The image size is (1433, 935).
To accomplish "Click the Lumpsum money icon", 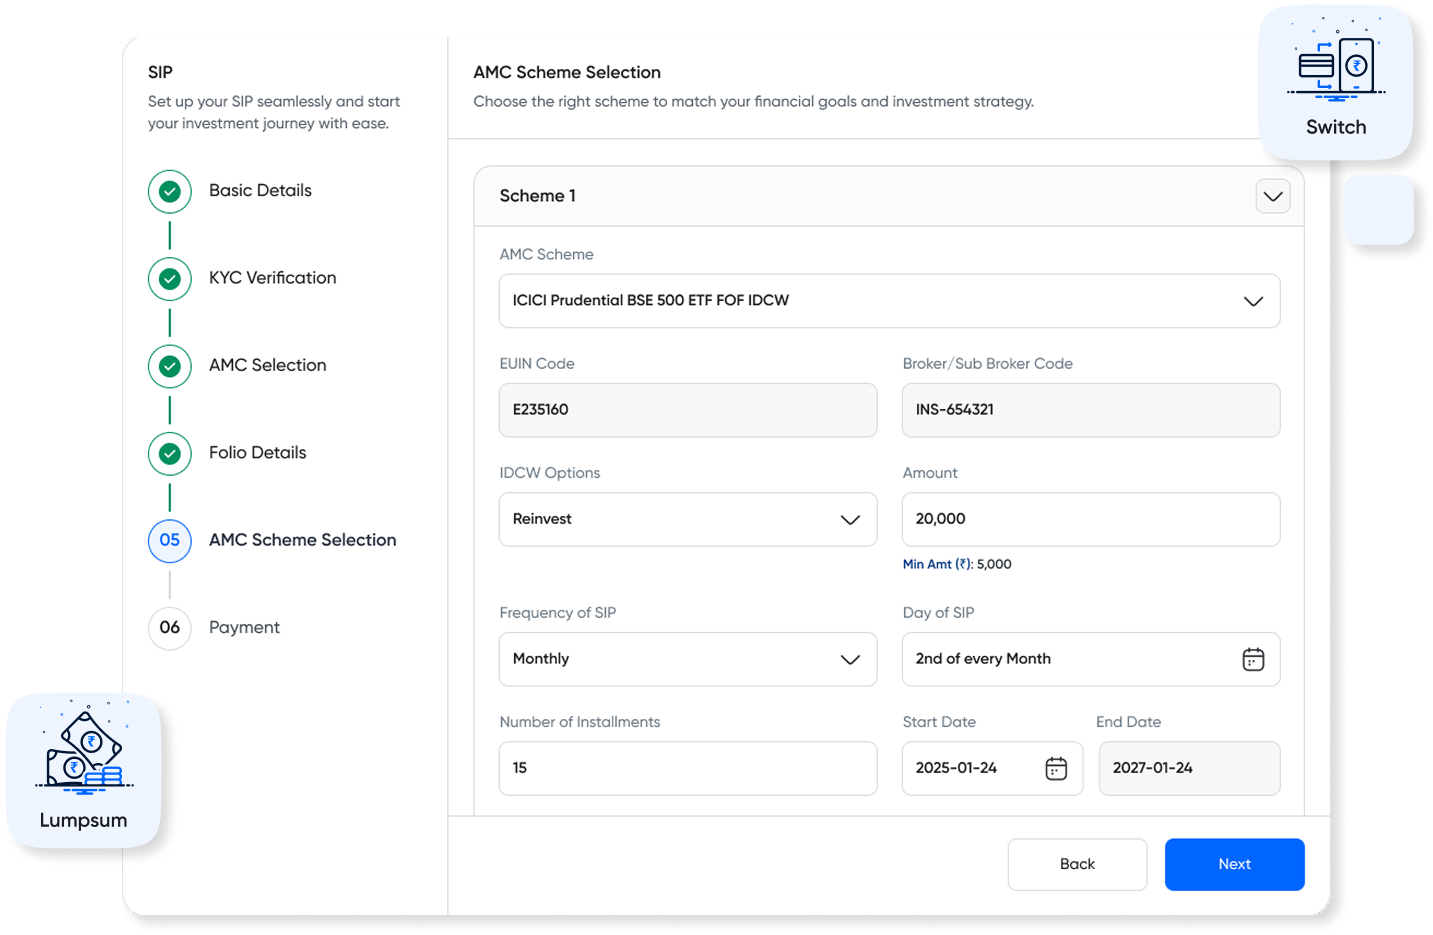I will pos(84,750).
